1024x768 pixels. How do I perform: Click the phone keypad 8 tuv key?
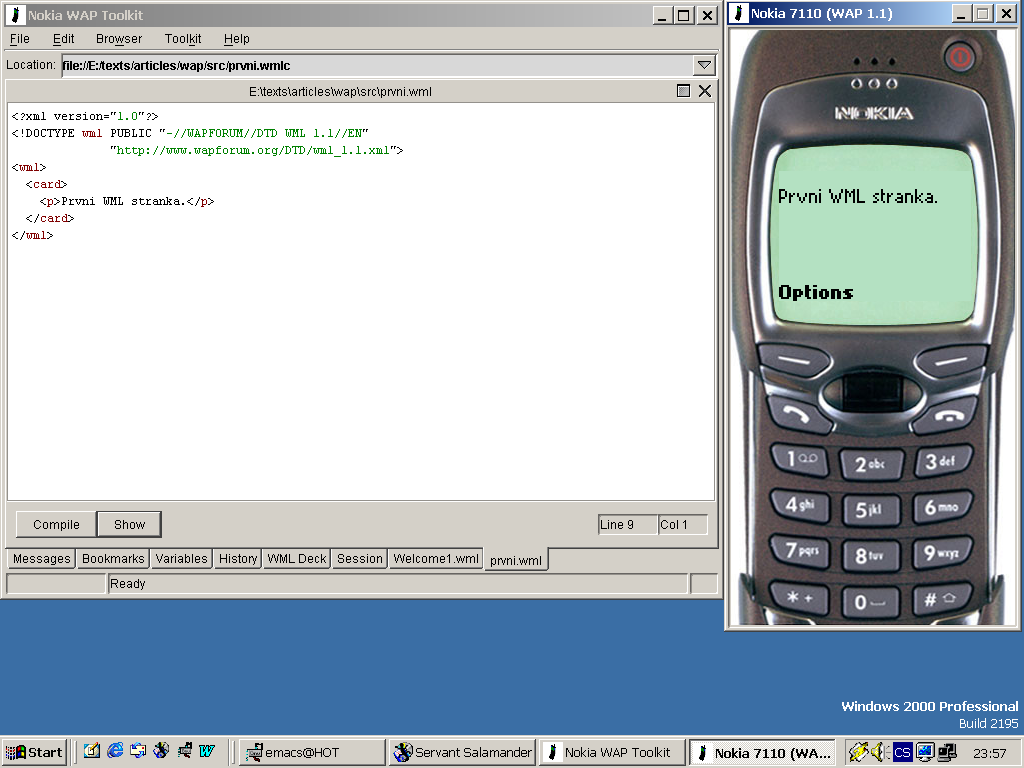pyautogui.click(x=871, y=556)
